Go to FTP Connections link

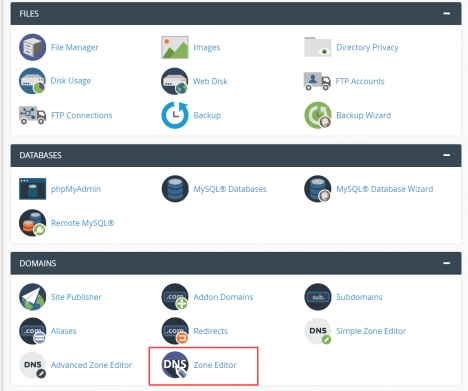(82, 115)
